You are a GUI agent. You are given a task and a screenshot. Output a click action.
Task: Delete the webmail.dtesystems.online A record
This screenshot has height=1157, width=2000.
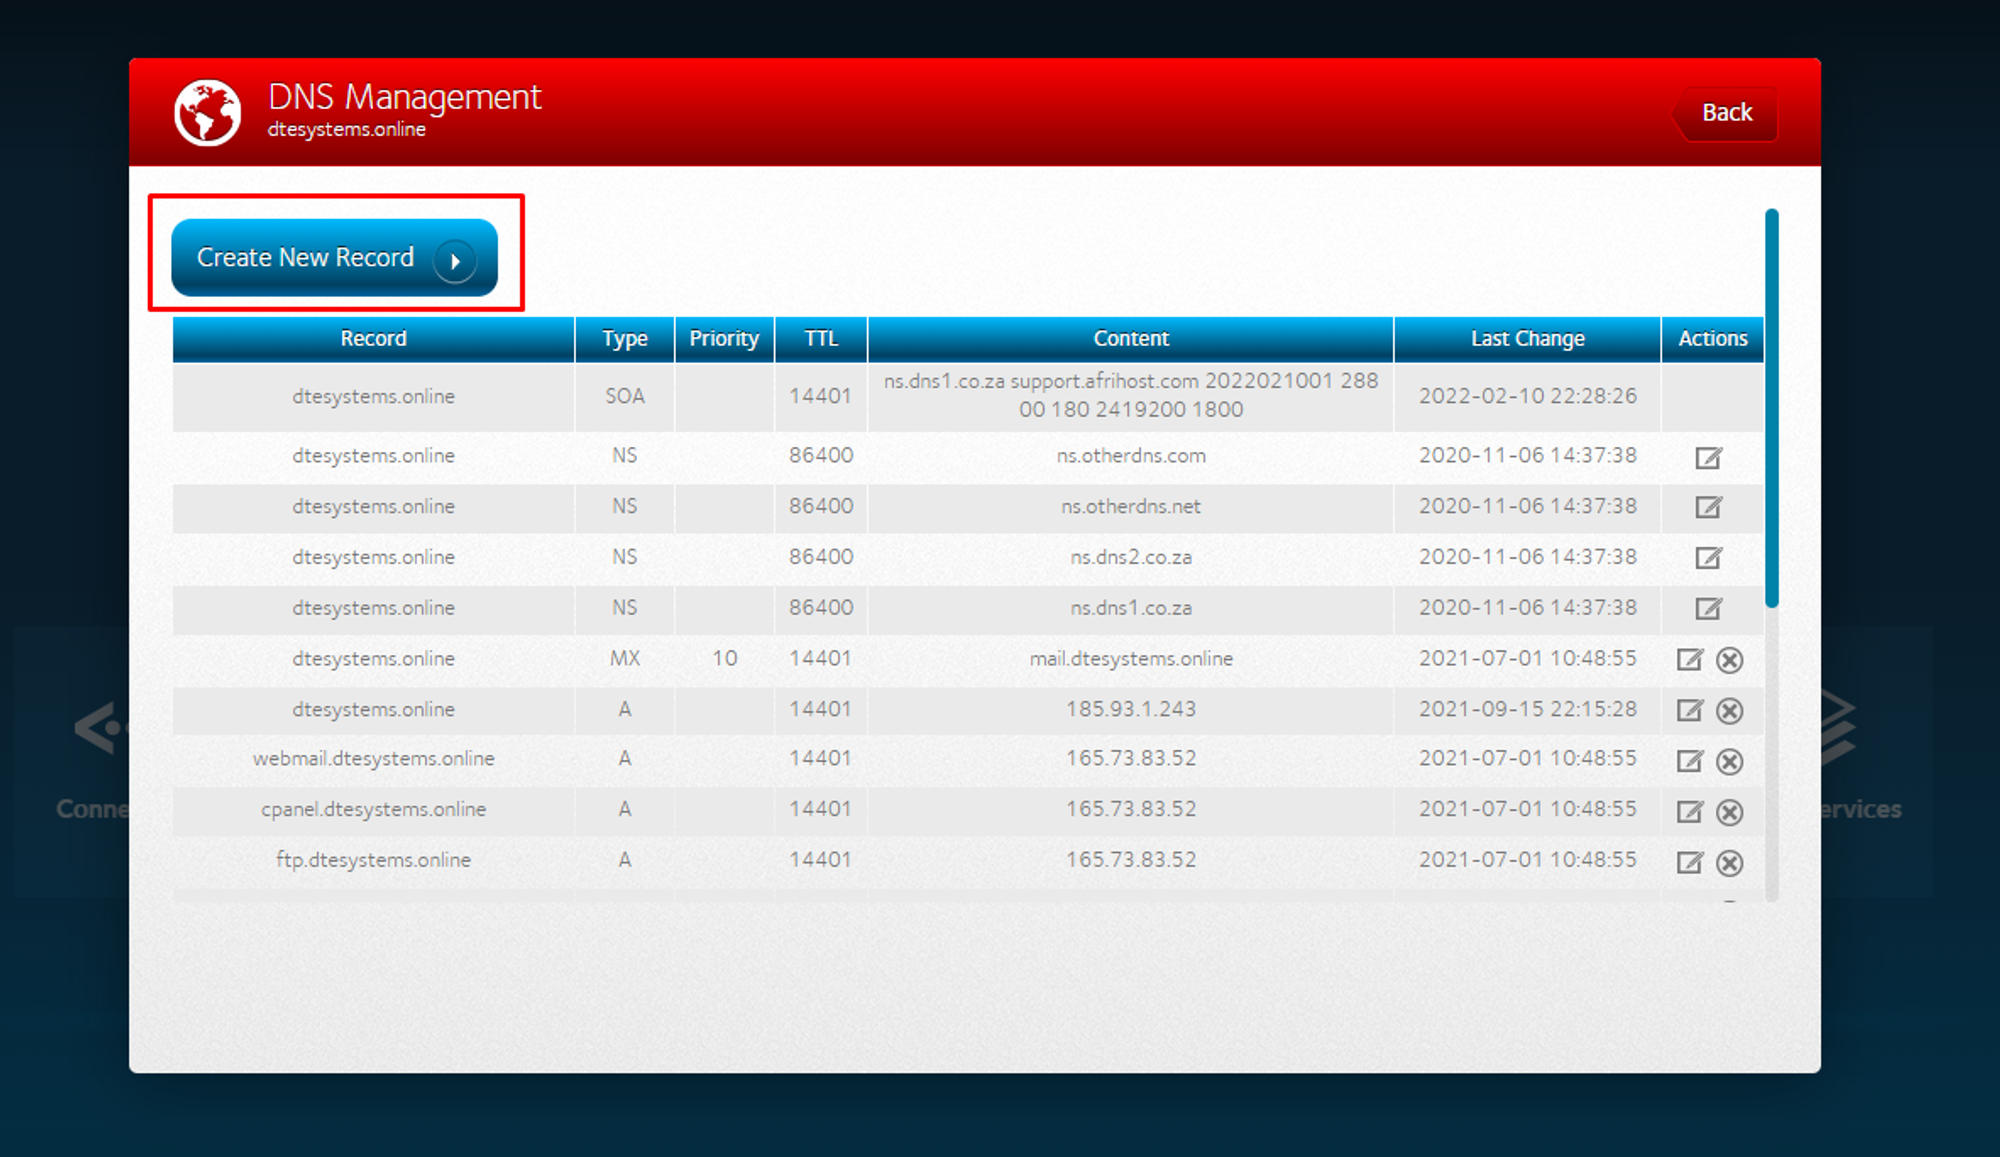pos(1729,762)
